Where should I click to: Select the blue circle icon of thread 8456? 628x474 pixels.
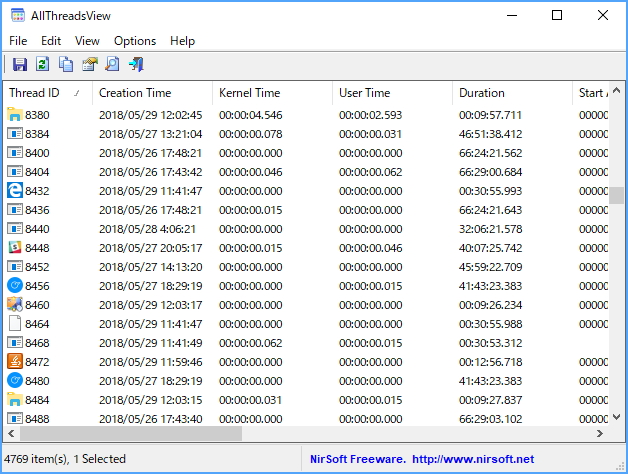tap(15, 286)
